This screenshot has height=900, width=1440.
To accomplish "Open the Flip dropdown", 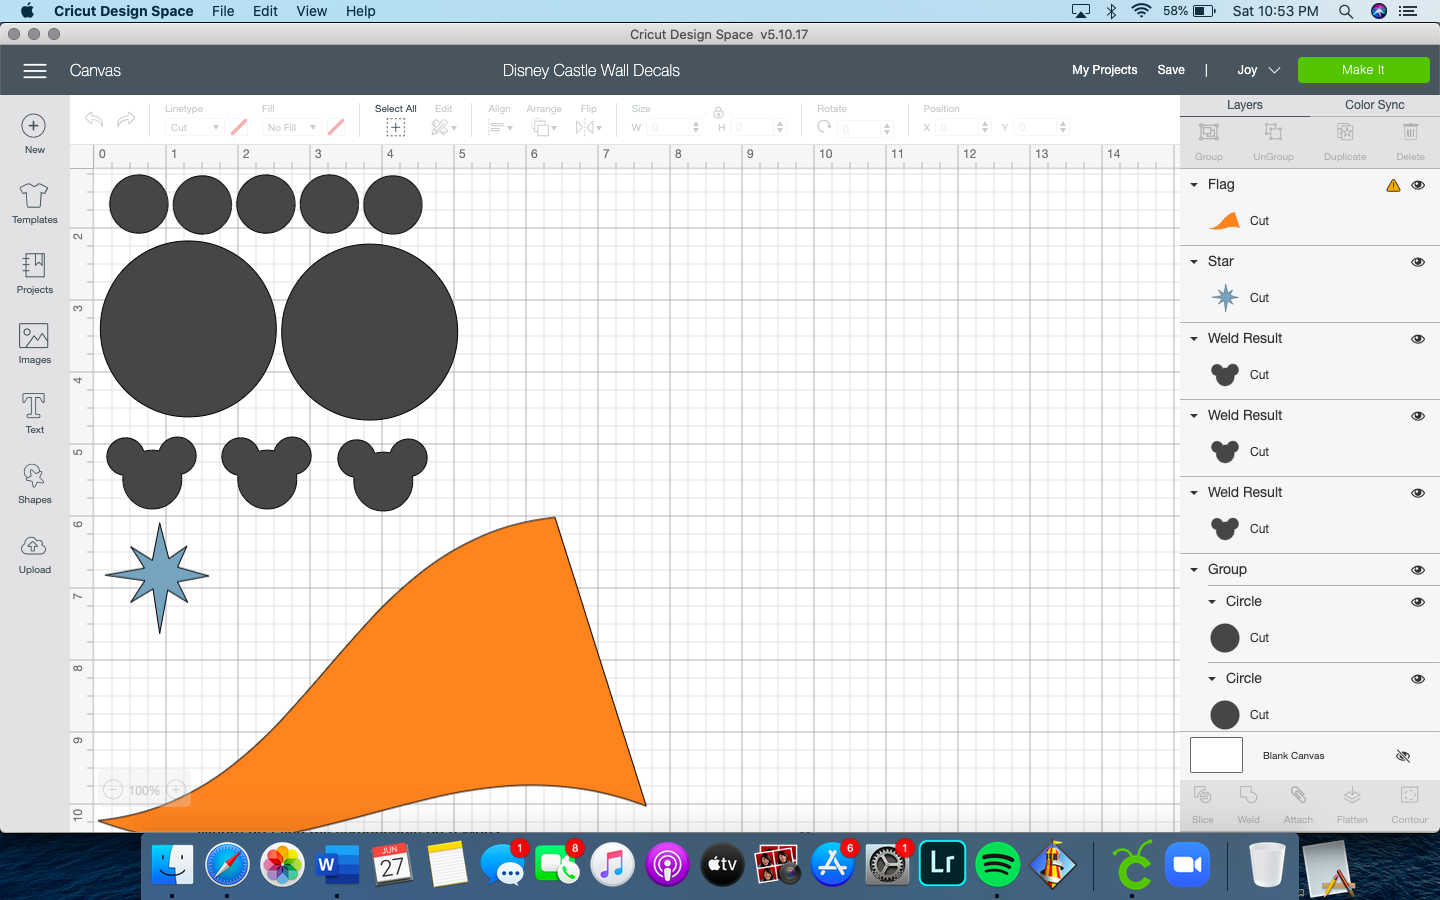I will pyautogui.click(x=589, y=127).
